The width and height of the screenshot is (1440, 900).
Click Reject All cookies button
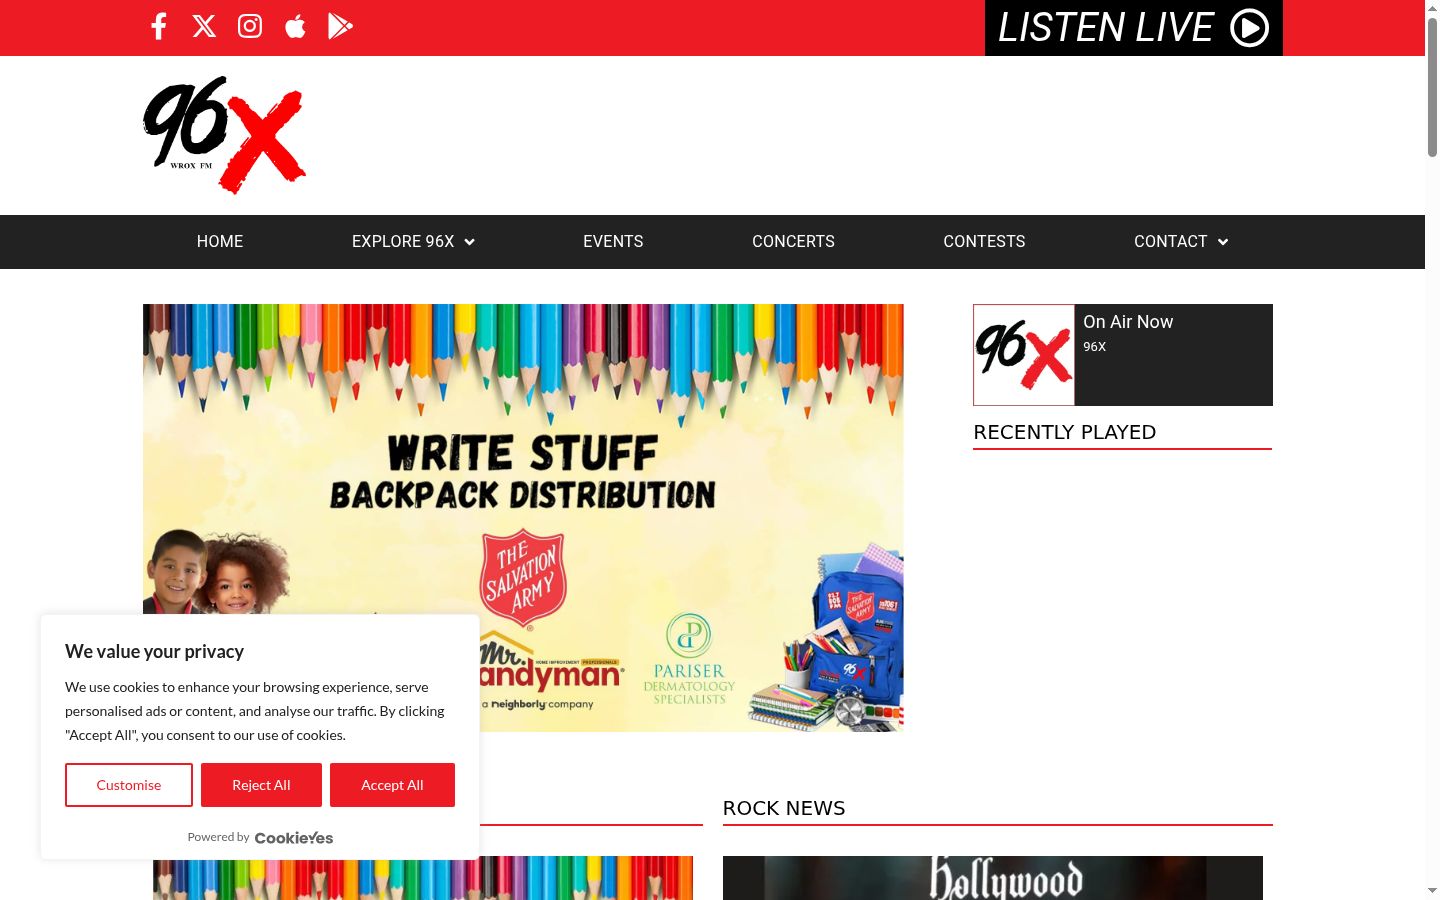261,785
